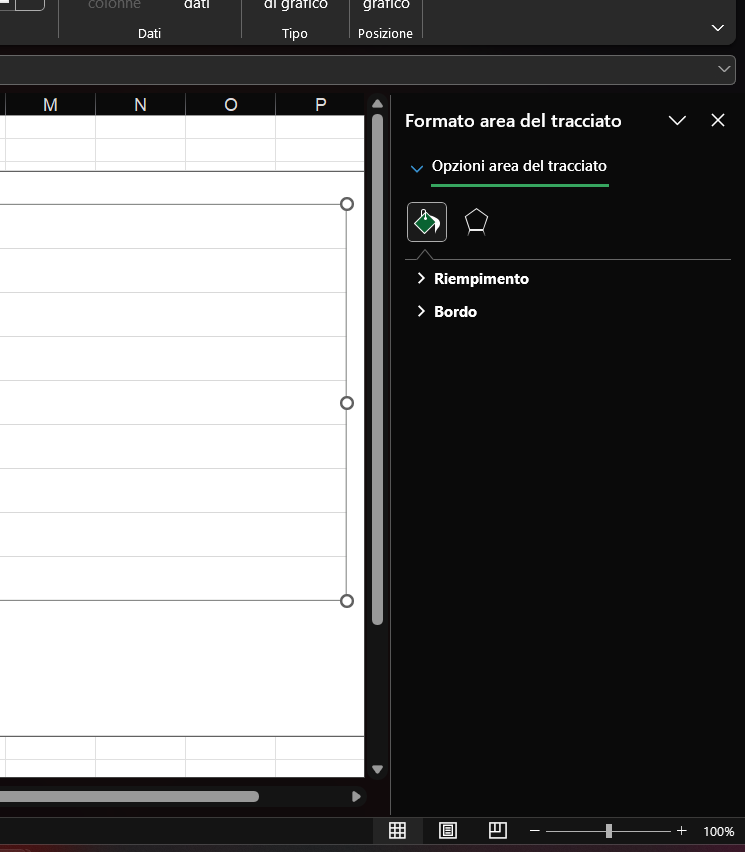Click the horizontal scrollbar right arrow
Image resolution: width=745 pixels, height=852 pixels.
tap(356, 797)
